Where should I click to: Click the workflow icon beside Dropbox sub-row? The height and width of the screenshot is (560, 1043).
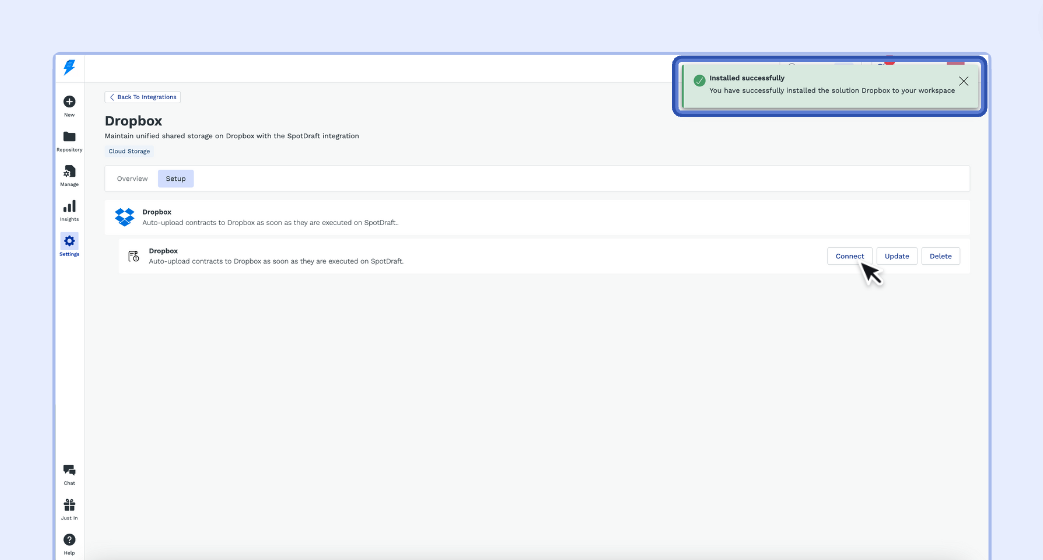134,256
